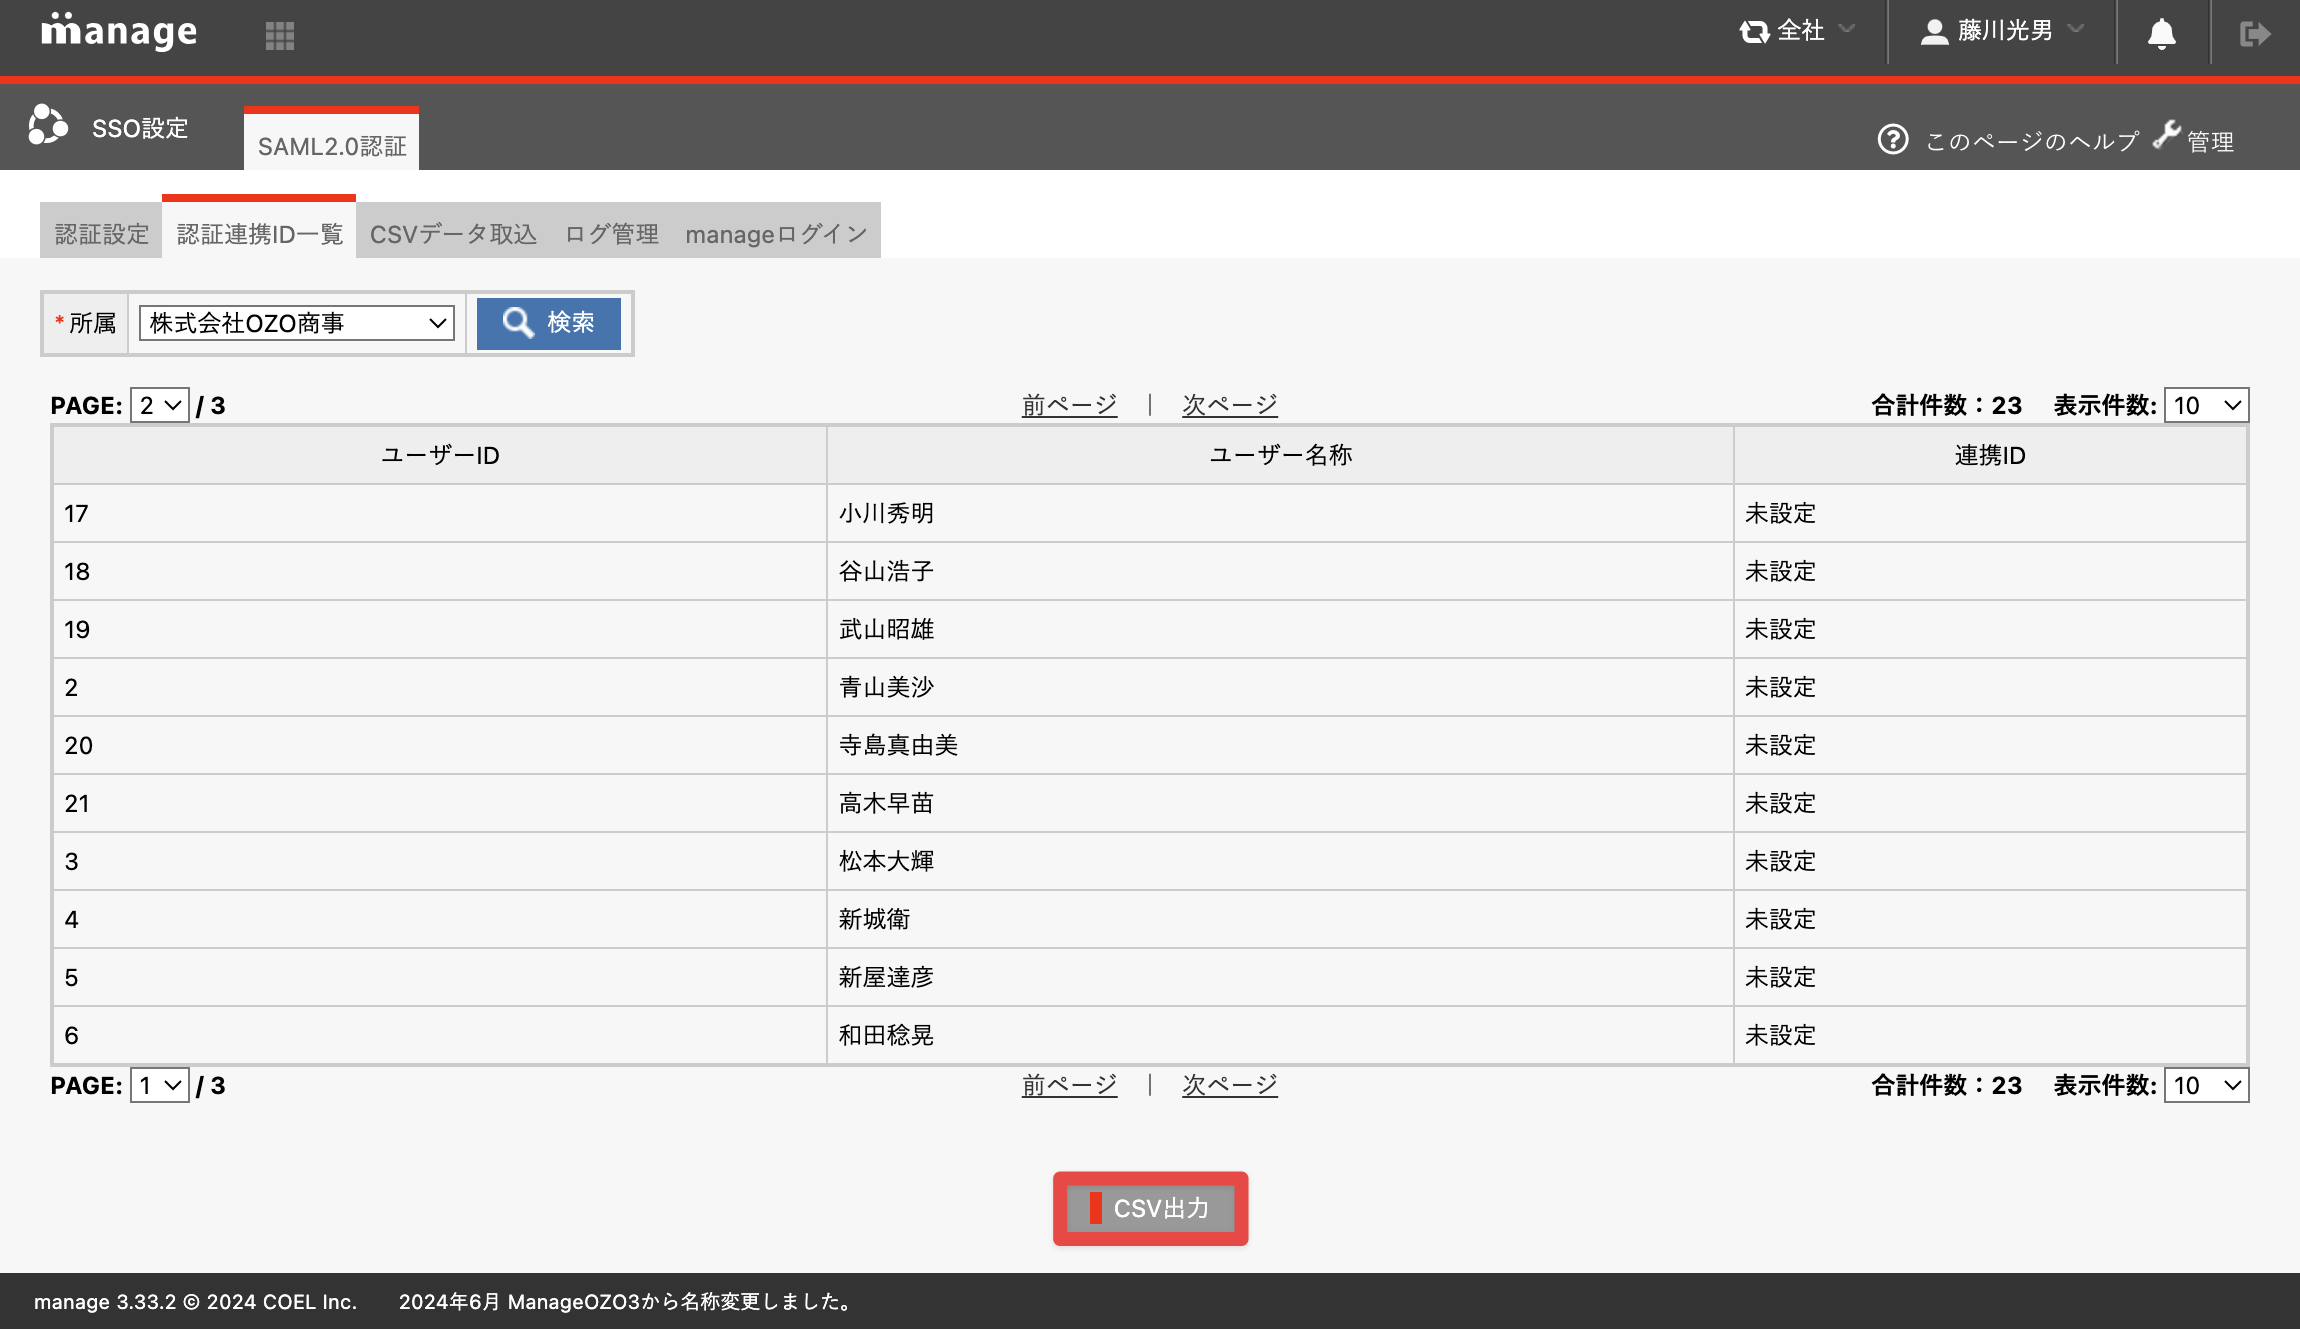Image resolution: width=2300 pixels, height=1329 pixels.
Task: Click user name 武山昭雄
Action: pyautogui.click(x=886, y=630)
